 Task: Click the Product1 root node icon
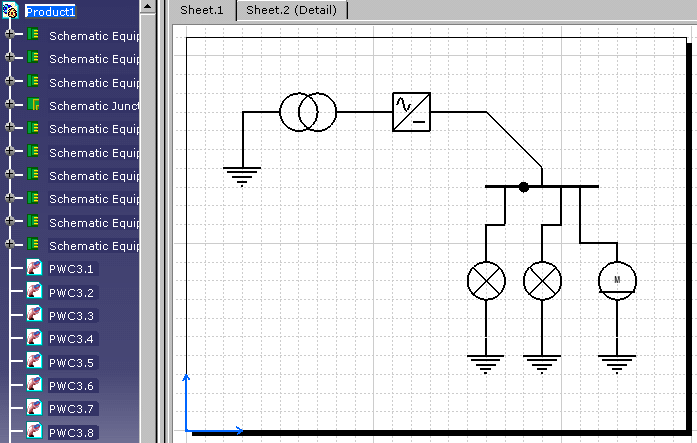[12, 11]
